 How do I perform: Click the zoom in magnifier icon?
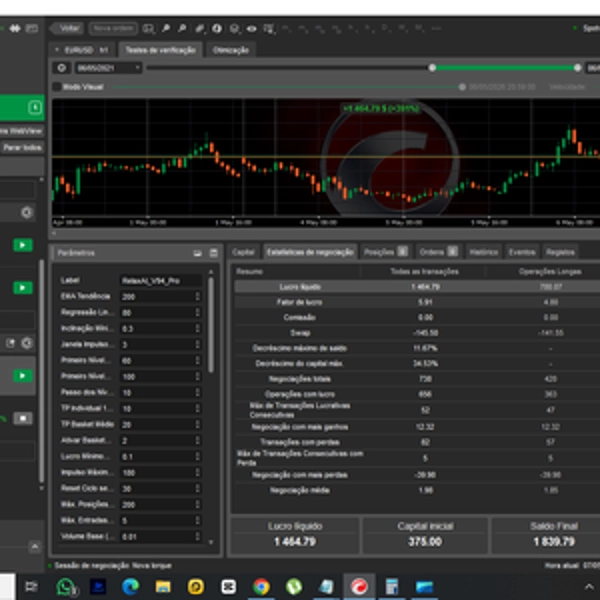point(166,28)
